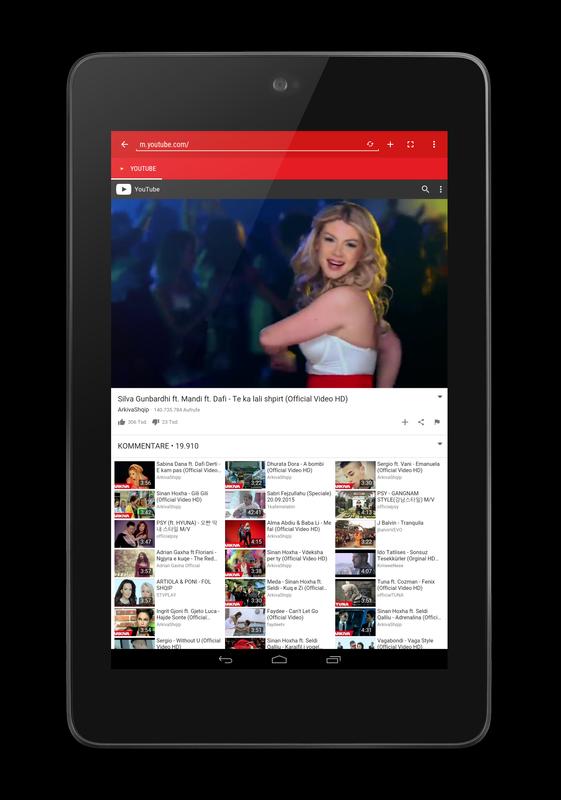Open Sabina Dana video thumbnail 3:56
The height and width of the screenshot is (800, 561).
(x=134, y=475)
